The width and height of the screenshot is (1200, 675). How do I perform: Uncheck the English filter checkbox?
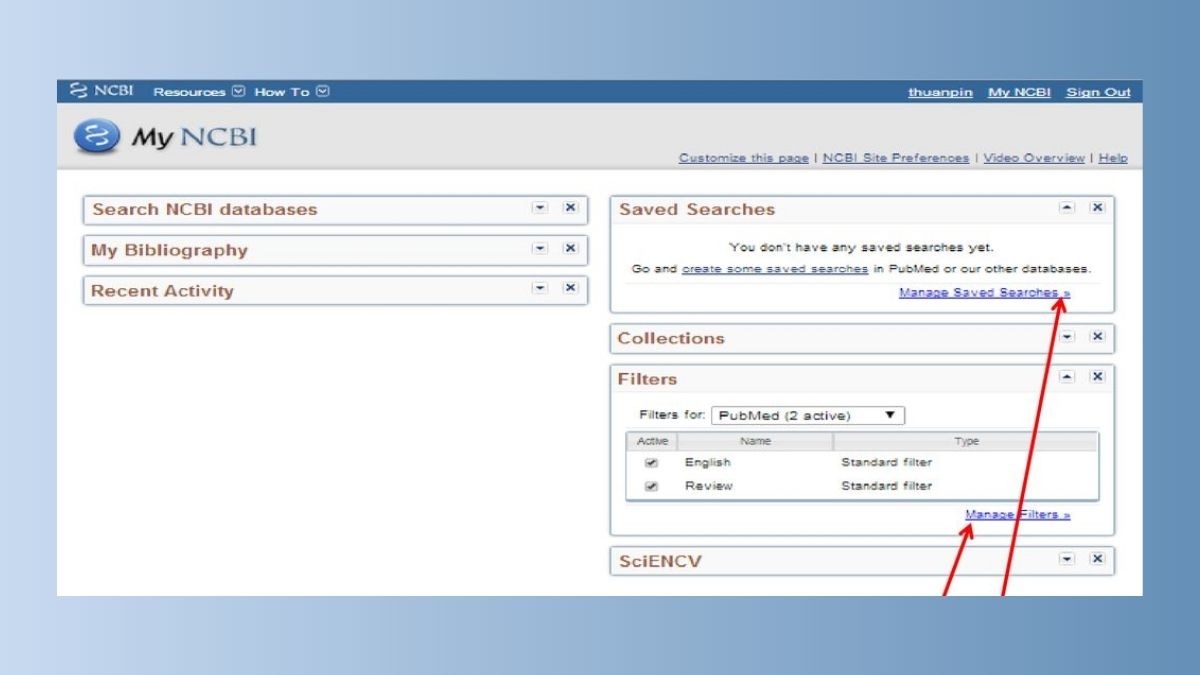[x=652, y=463]
